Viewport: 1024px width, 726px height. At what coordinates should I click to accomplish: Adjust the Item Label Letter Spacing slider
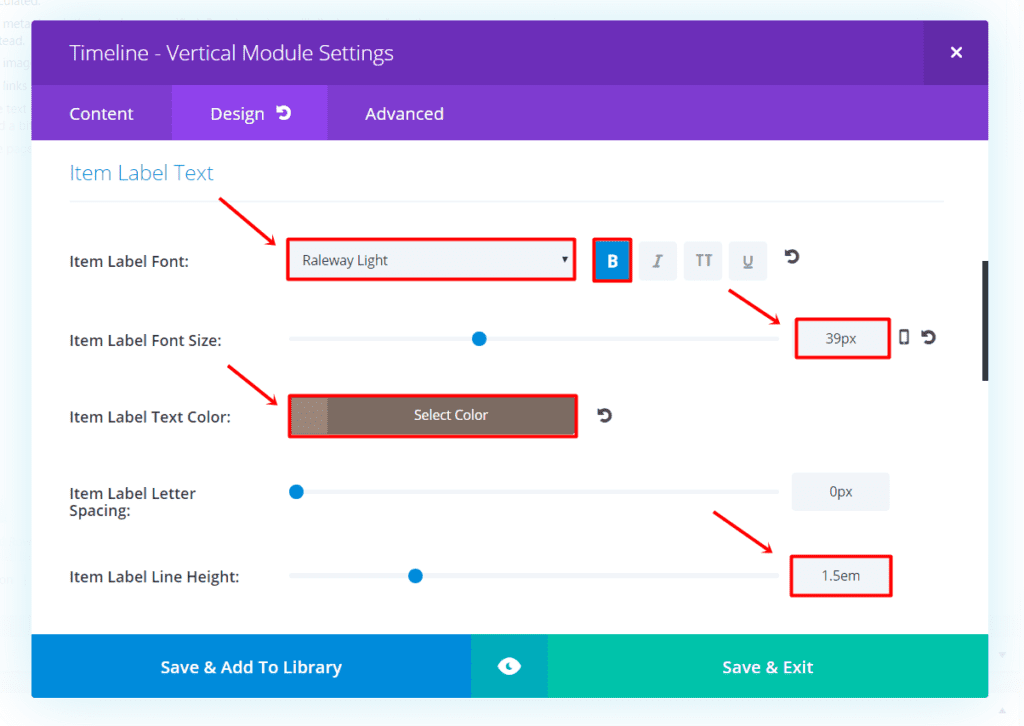[296, 491]
